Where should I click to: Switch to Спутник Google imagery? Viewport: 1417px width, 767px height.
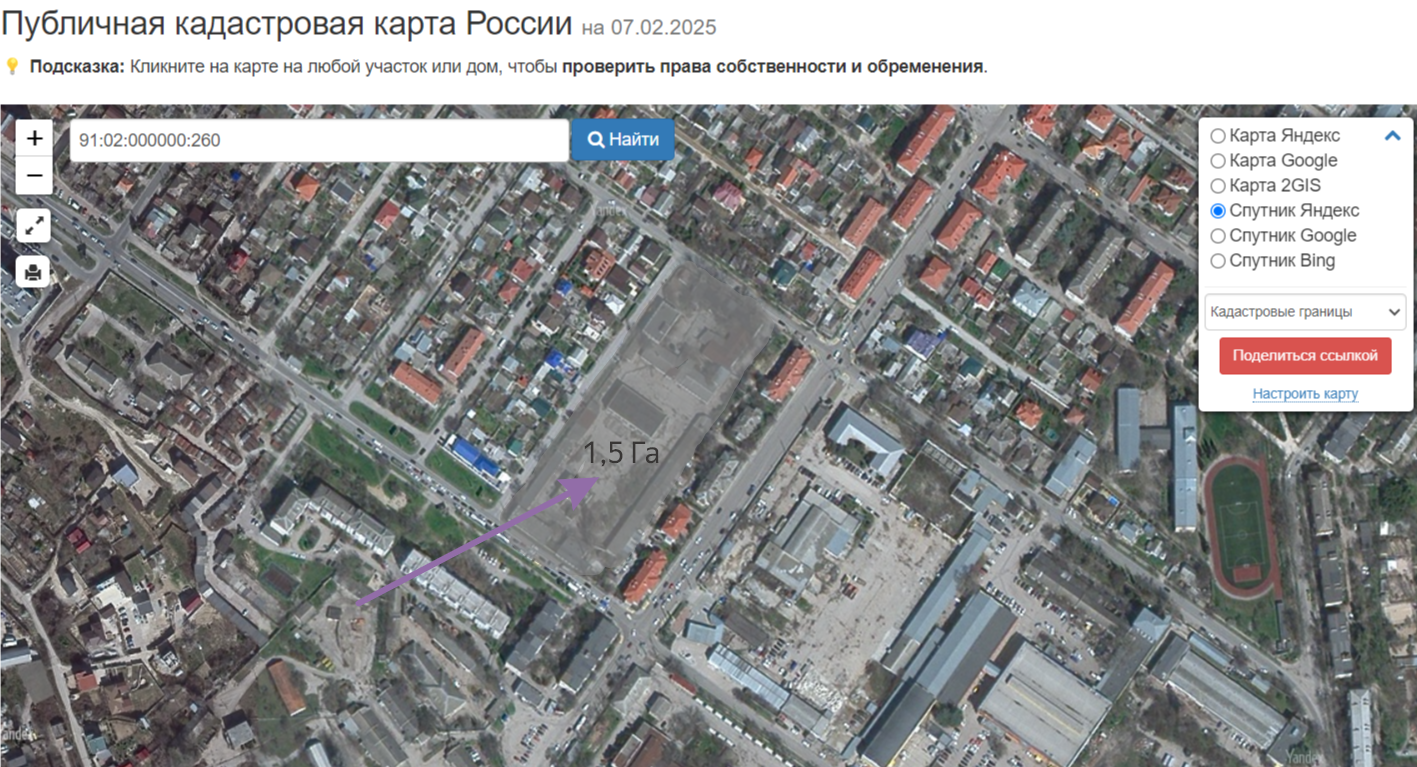[1217, 236]
